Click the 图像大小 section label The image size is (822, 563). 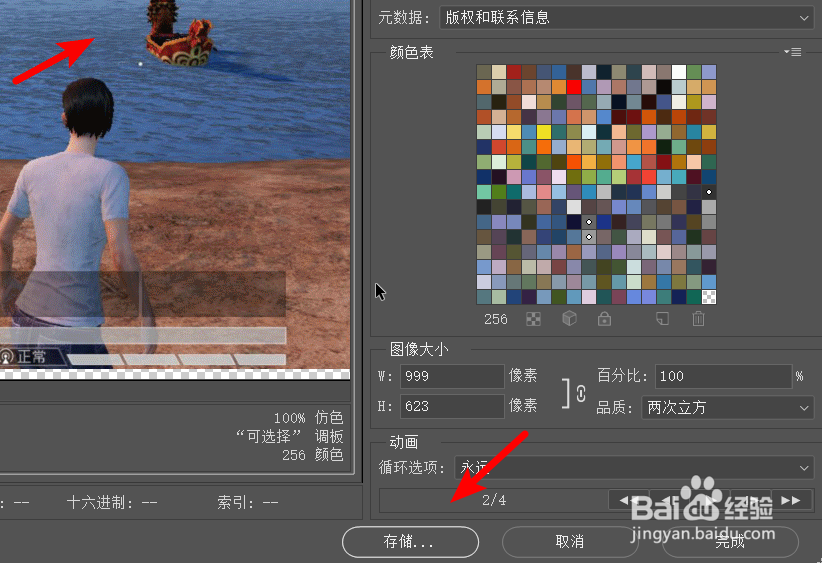pos(419,349)
